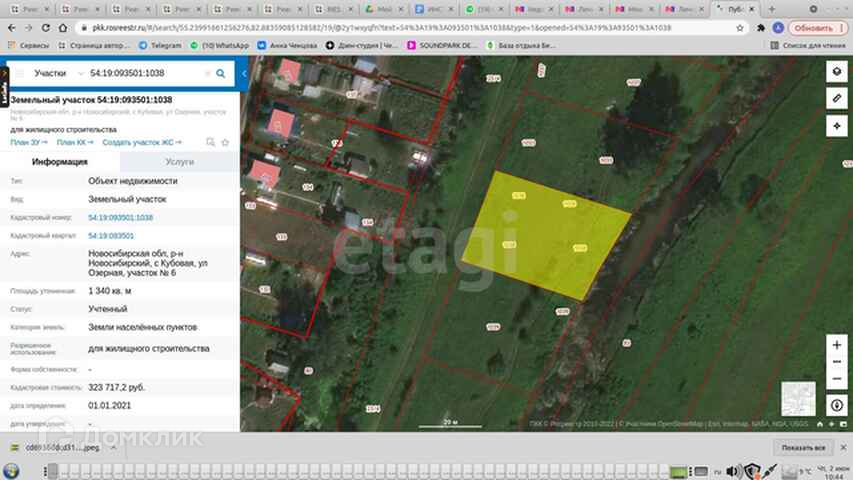
Task: Open the Участки search type dropdown
Action: pyautogui.click(x=79, y=73)
